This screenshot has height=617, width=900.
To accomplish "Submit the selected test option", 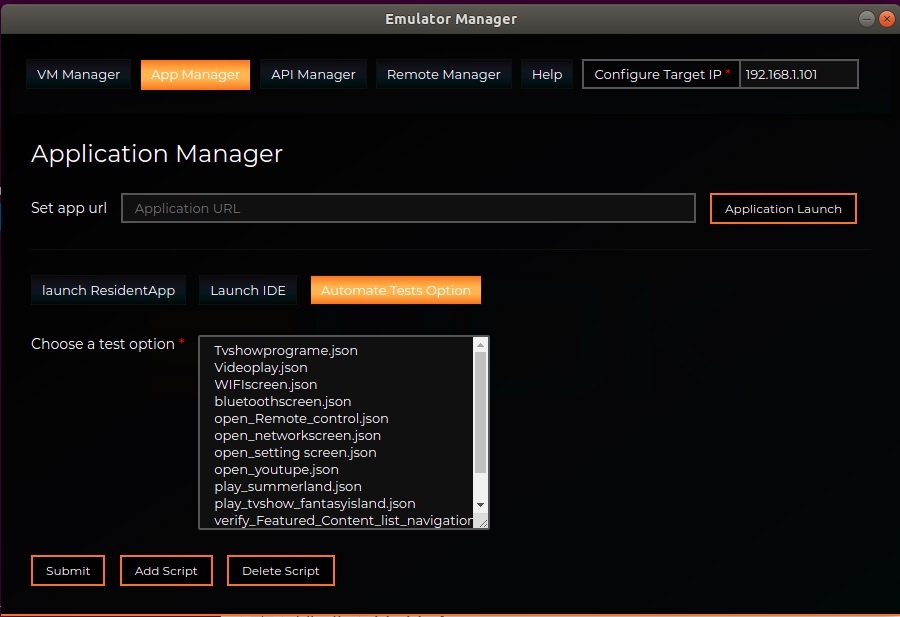I will [68, 571].
